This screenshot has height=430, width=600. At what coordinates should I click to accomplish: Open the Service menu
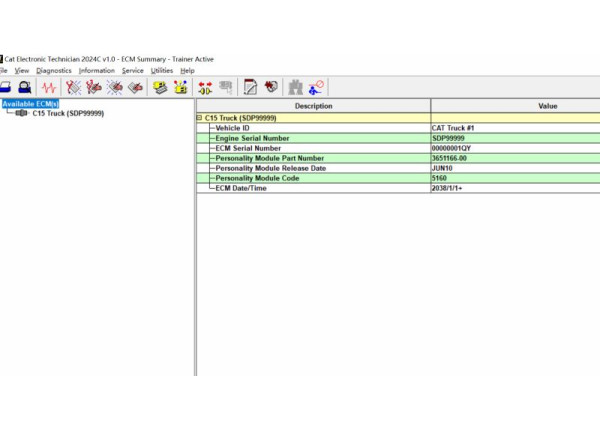[132, 71]
